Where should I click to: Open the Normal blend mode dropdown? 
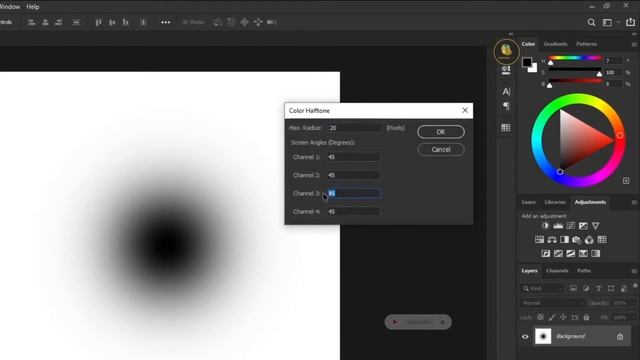click(x=553, y=303)
